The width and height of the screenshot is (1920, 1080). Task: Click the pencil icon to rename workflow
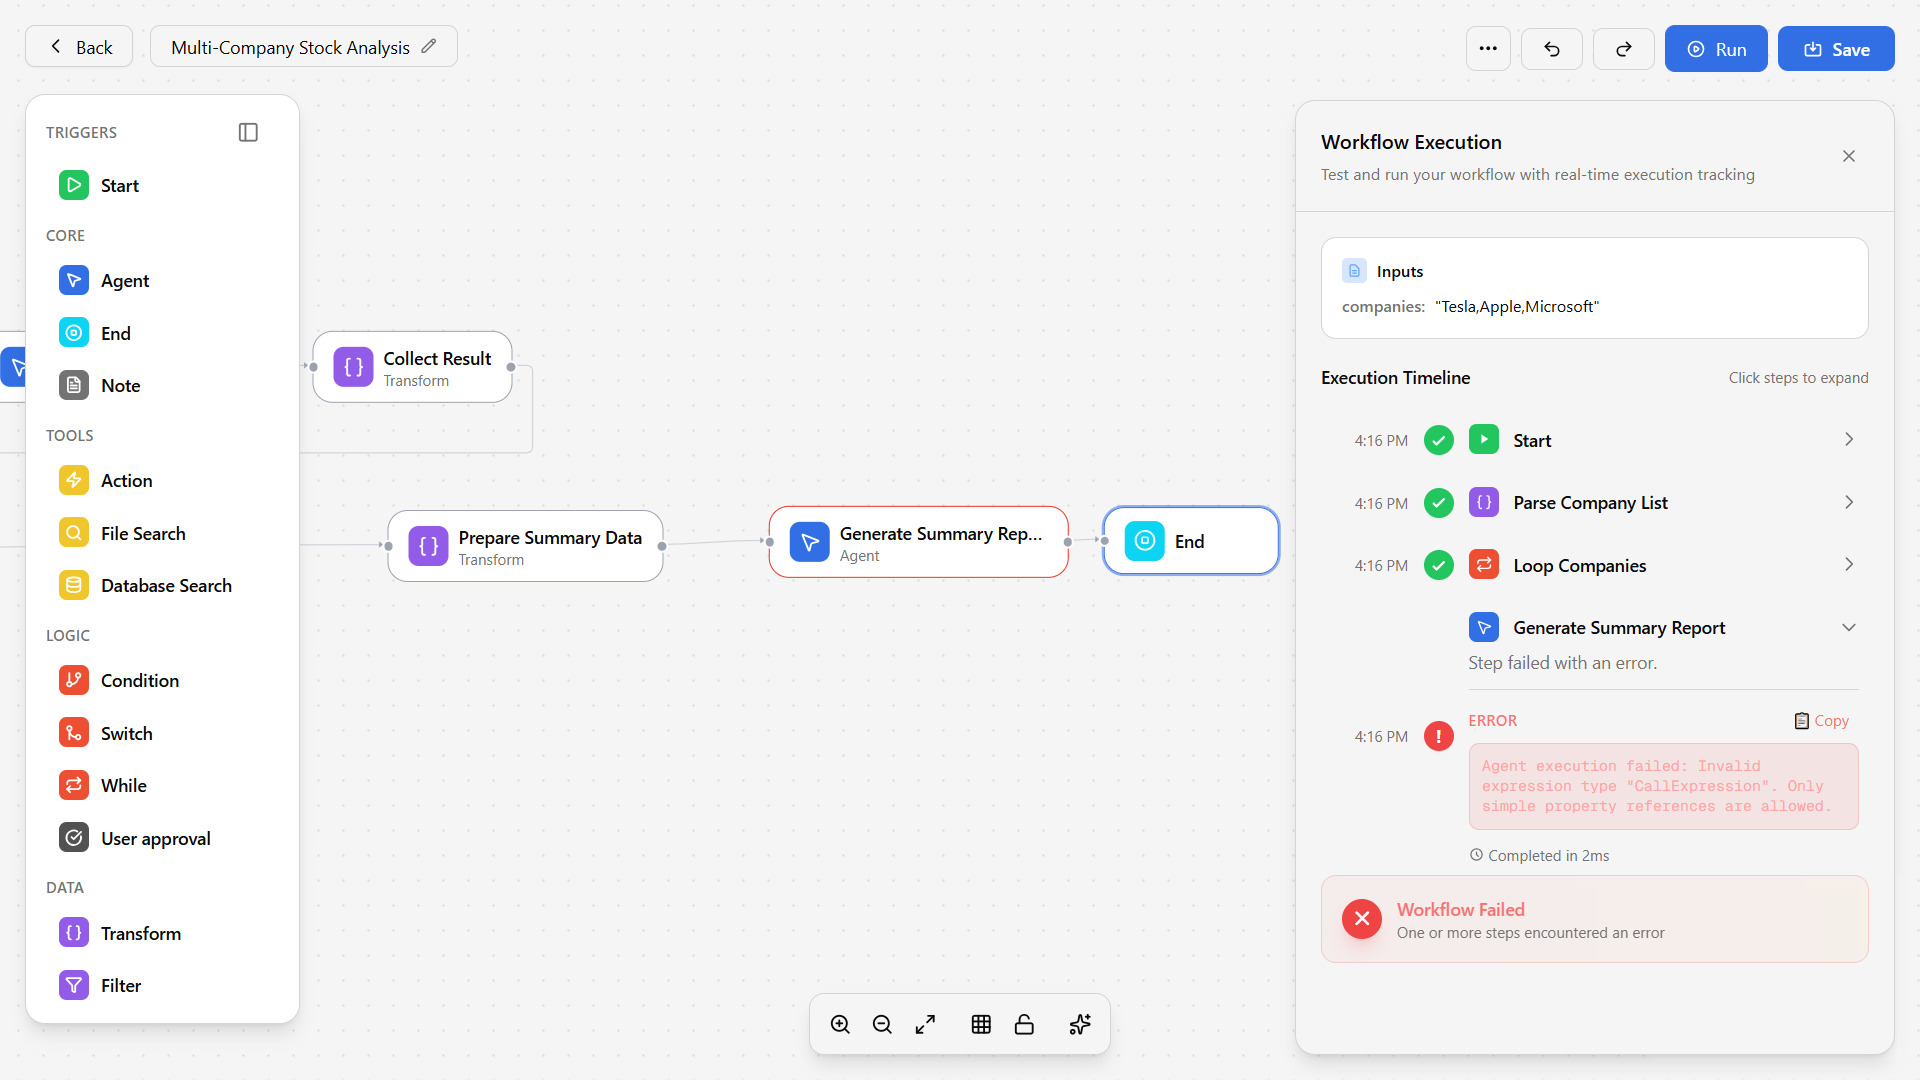click(x=429, y=46)
